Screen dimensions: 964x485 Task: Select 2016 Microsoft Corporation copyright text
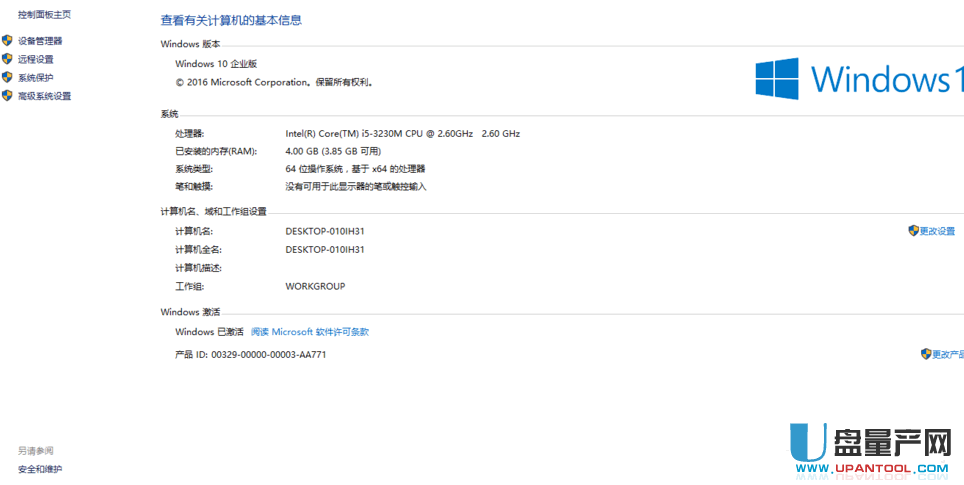tap(274, 82)
